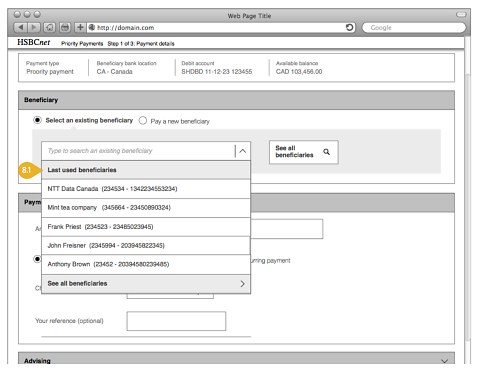Screen dimensions: 479x377
Task: Click the globe icon in address bar
Action: [92, 27]
